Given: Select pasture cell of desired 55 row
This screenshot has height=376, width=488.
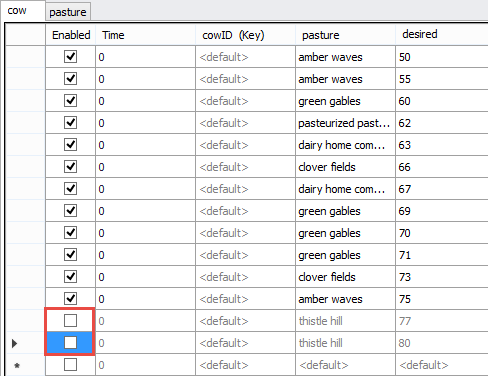Looking at the screenshot, I should pyautogui.click(x=345, y=79).
